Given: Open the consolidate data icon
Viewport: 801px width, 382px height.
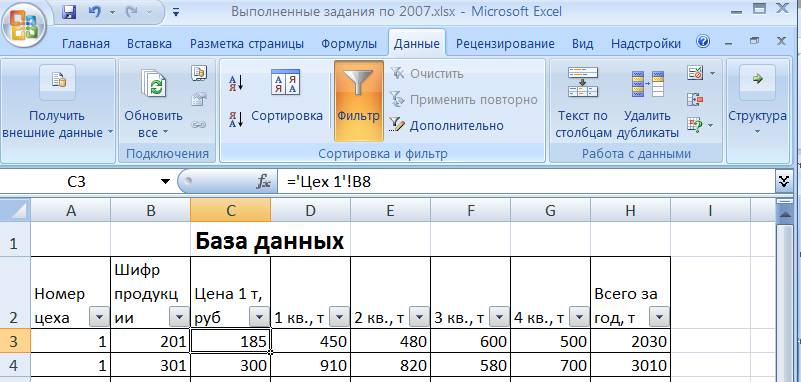Looking at the screenshot, I should click(695, 99).
